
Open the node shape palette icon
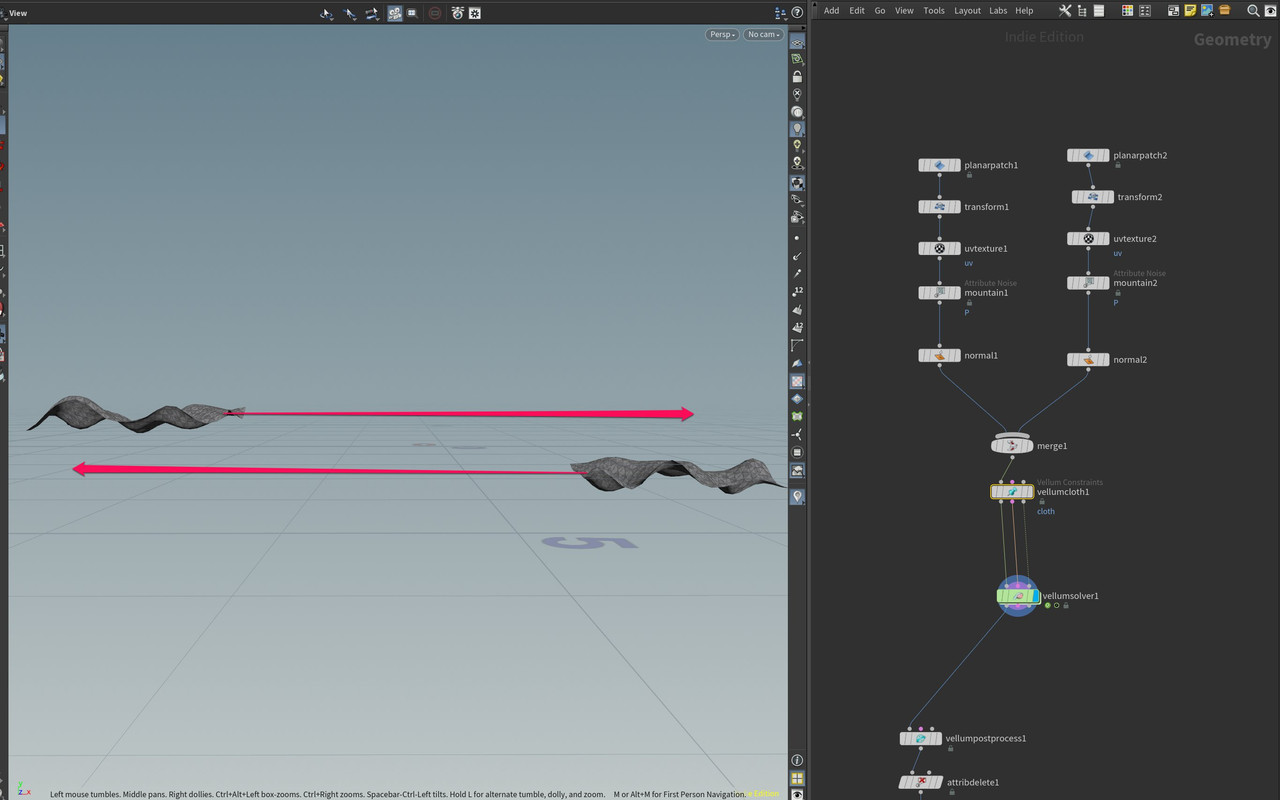point(1144,10)
